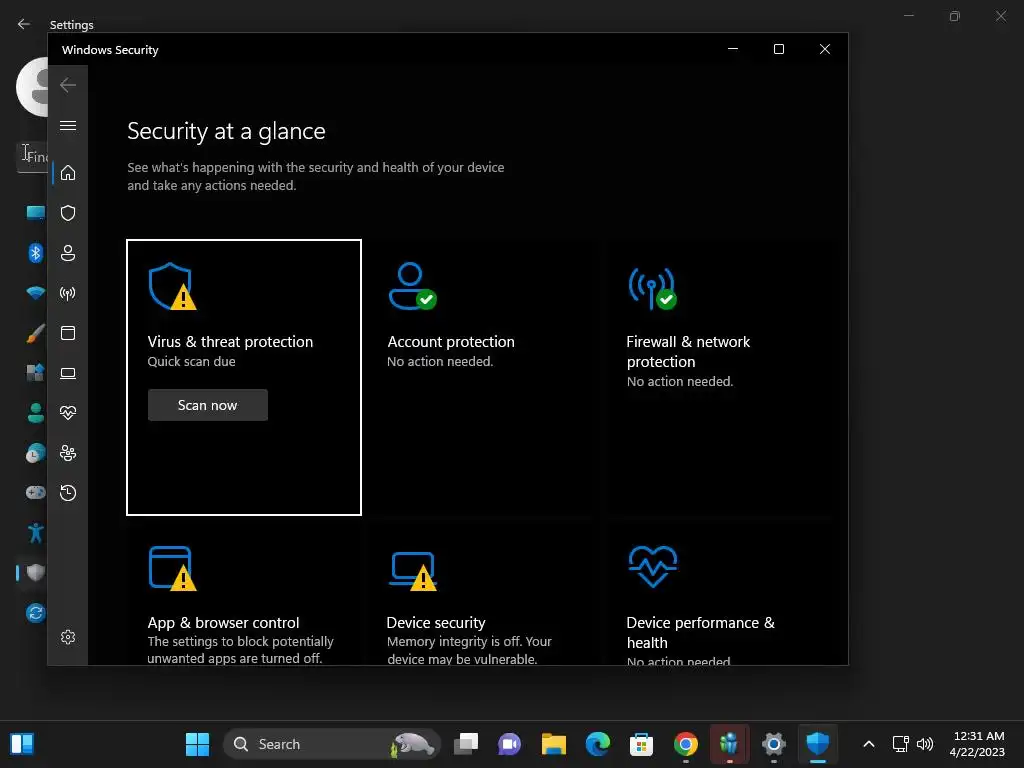Open System monitor icon in Settings sidebar
1024x768 pixels.
pos(35,212)
